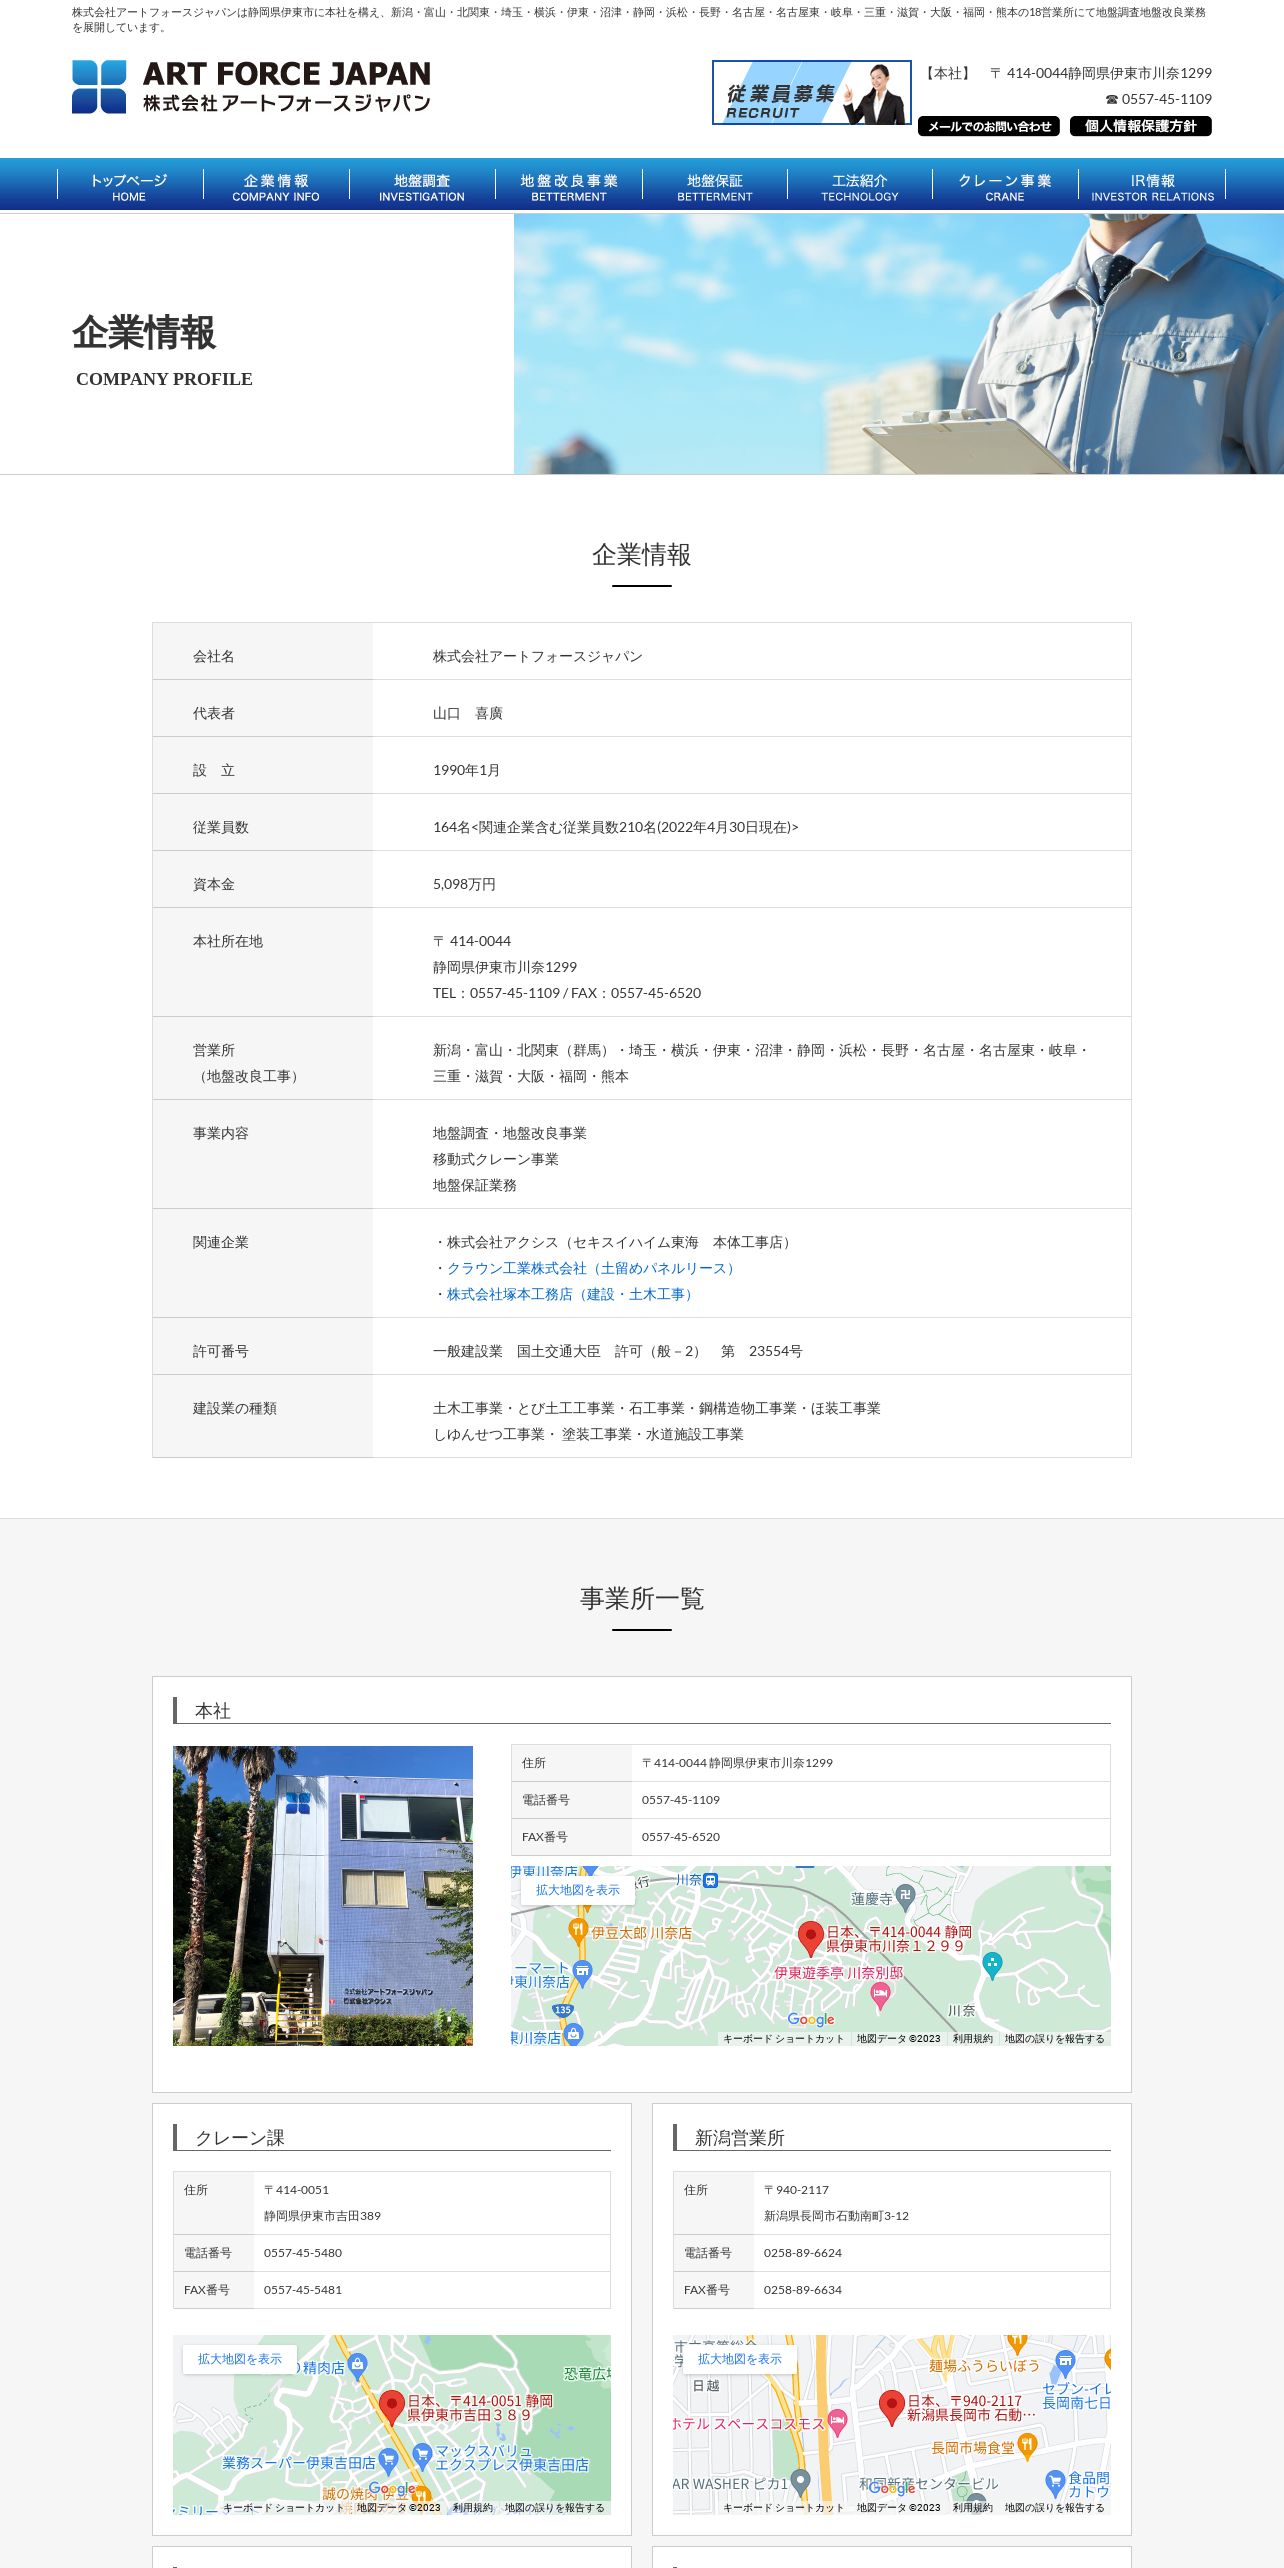Open 利用規約 on 本社 map
Screen dimensions: 1284x2568
(x=972, y=2038)
